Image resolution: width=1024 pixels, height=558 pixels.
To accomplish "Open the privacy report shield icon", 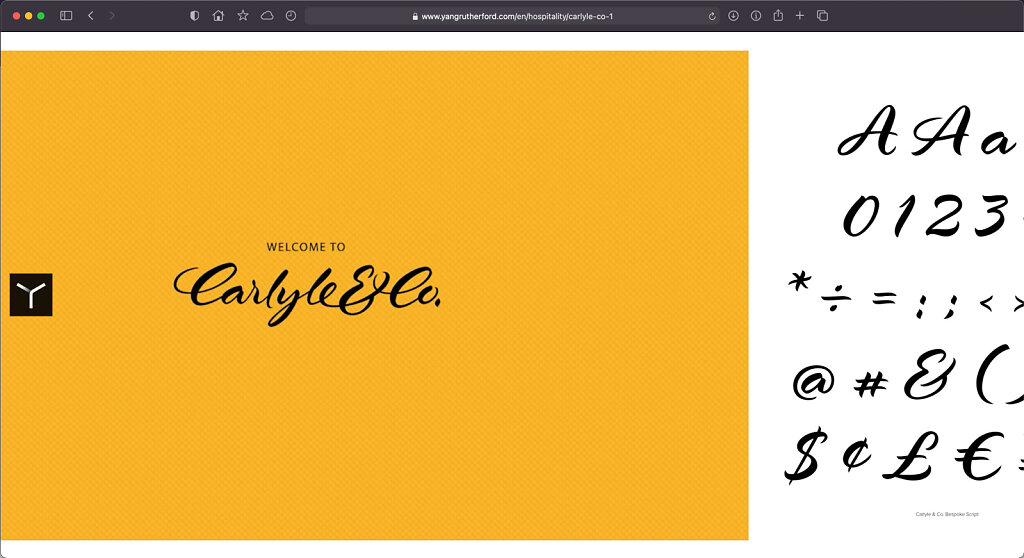I will pos(195,16).
